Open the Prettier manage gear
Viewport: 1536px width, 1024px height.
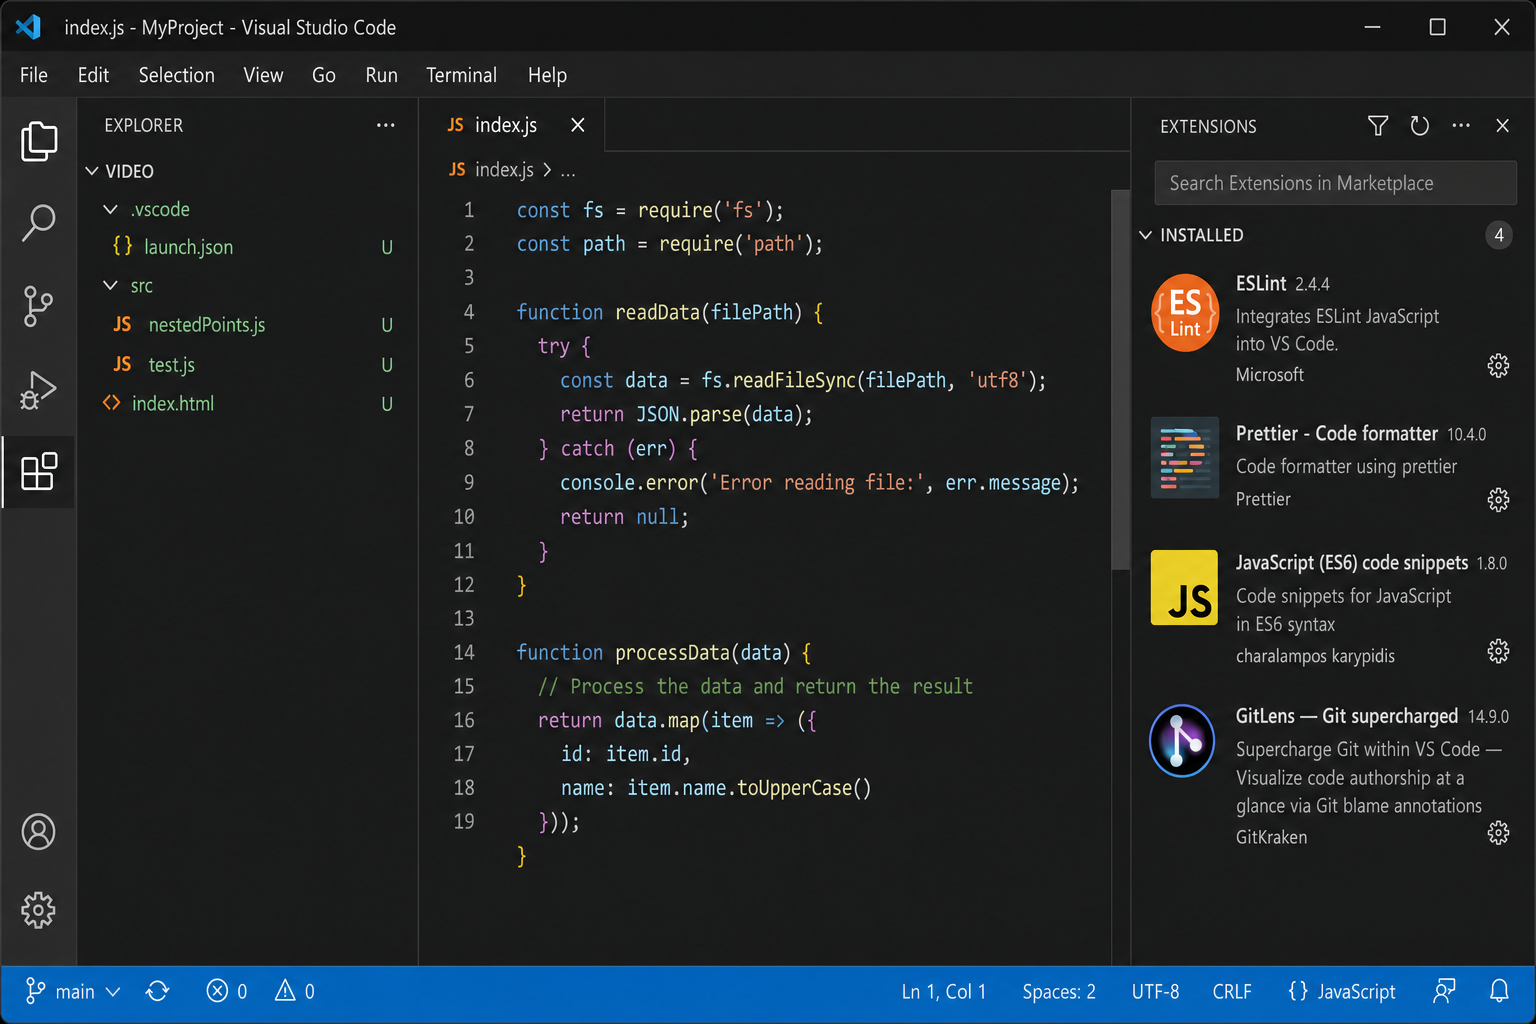[1498, 499]
